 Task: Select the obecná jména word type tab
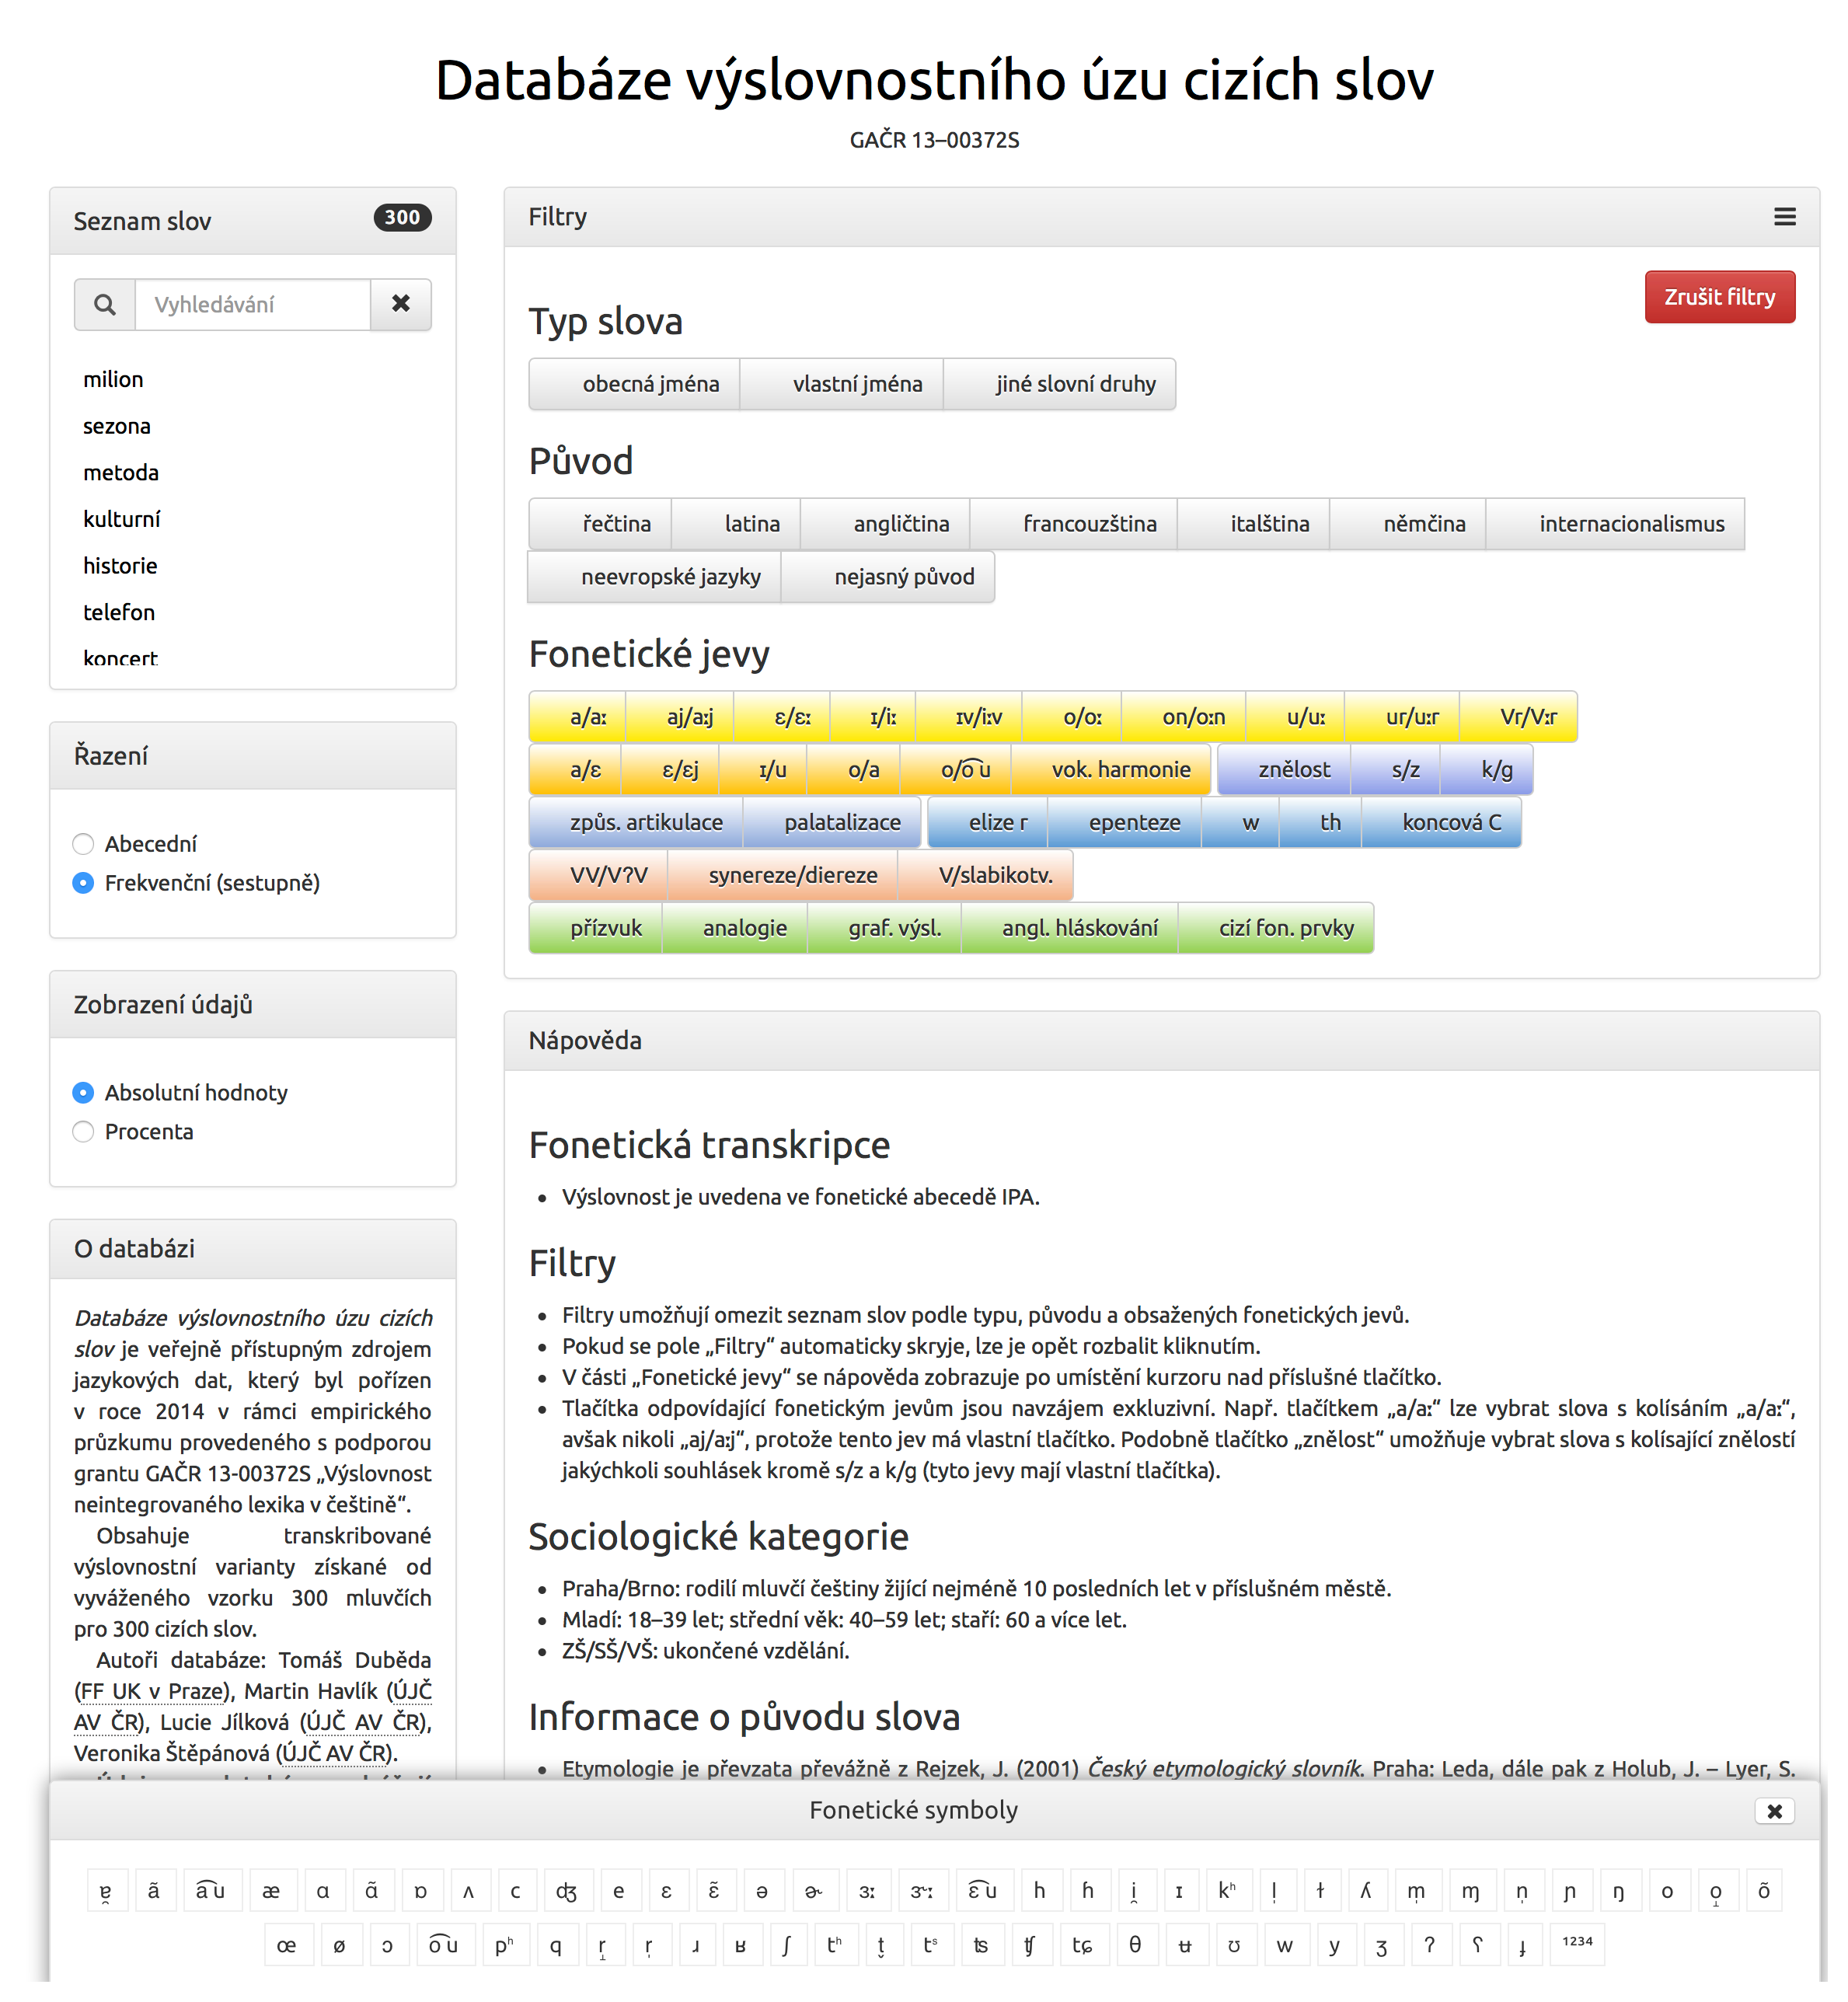point(647,382)
